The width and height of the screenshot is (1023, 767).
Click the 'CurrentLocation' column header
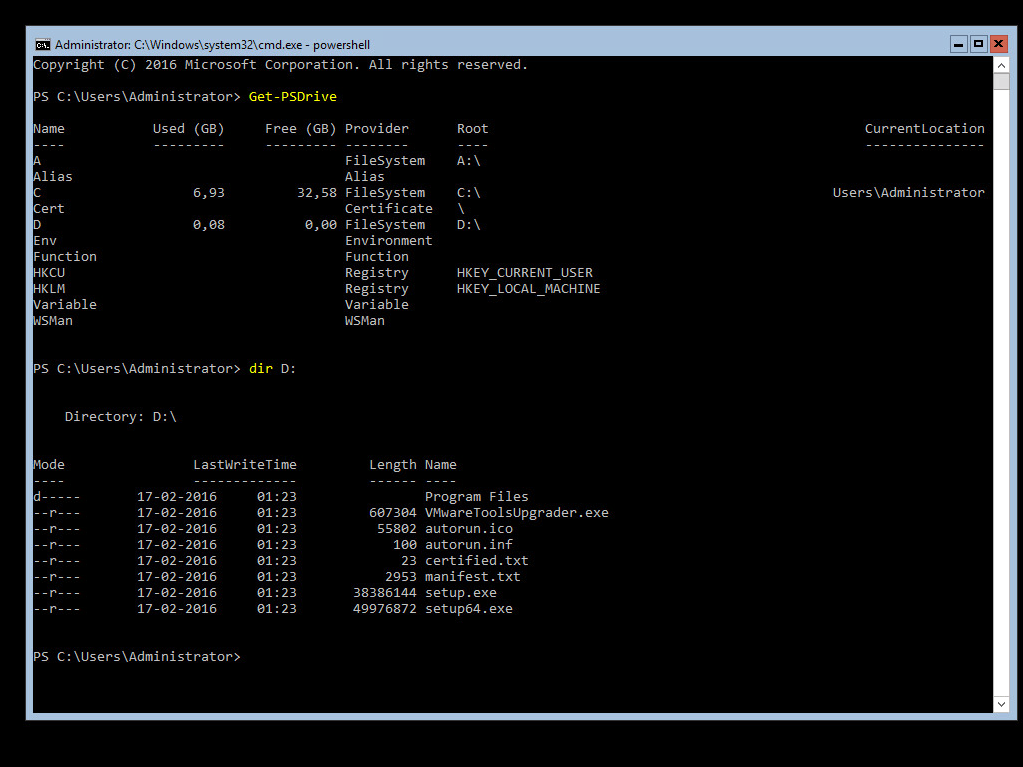click(924, 128)
